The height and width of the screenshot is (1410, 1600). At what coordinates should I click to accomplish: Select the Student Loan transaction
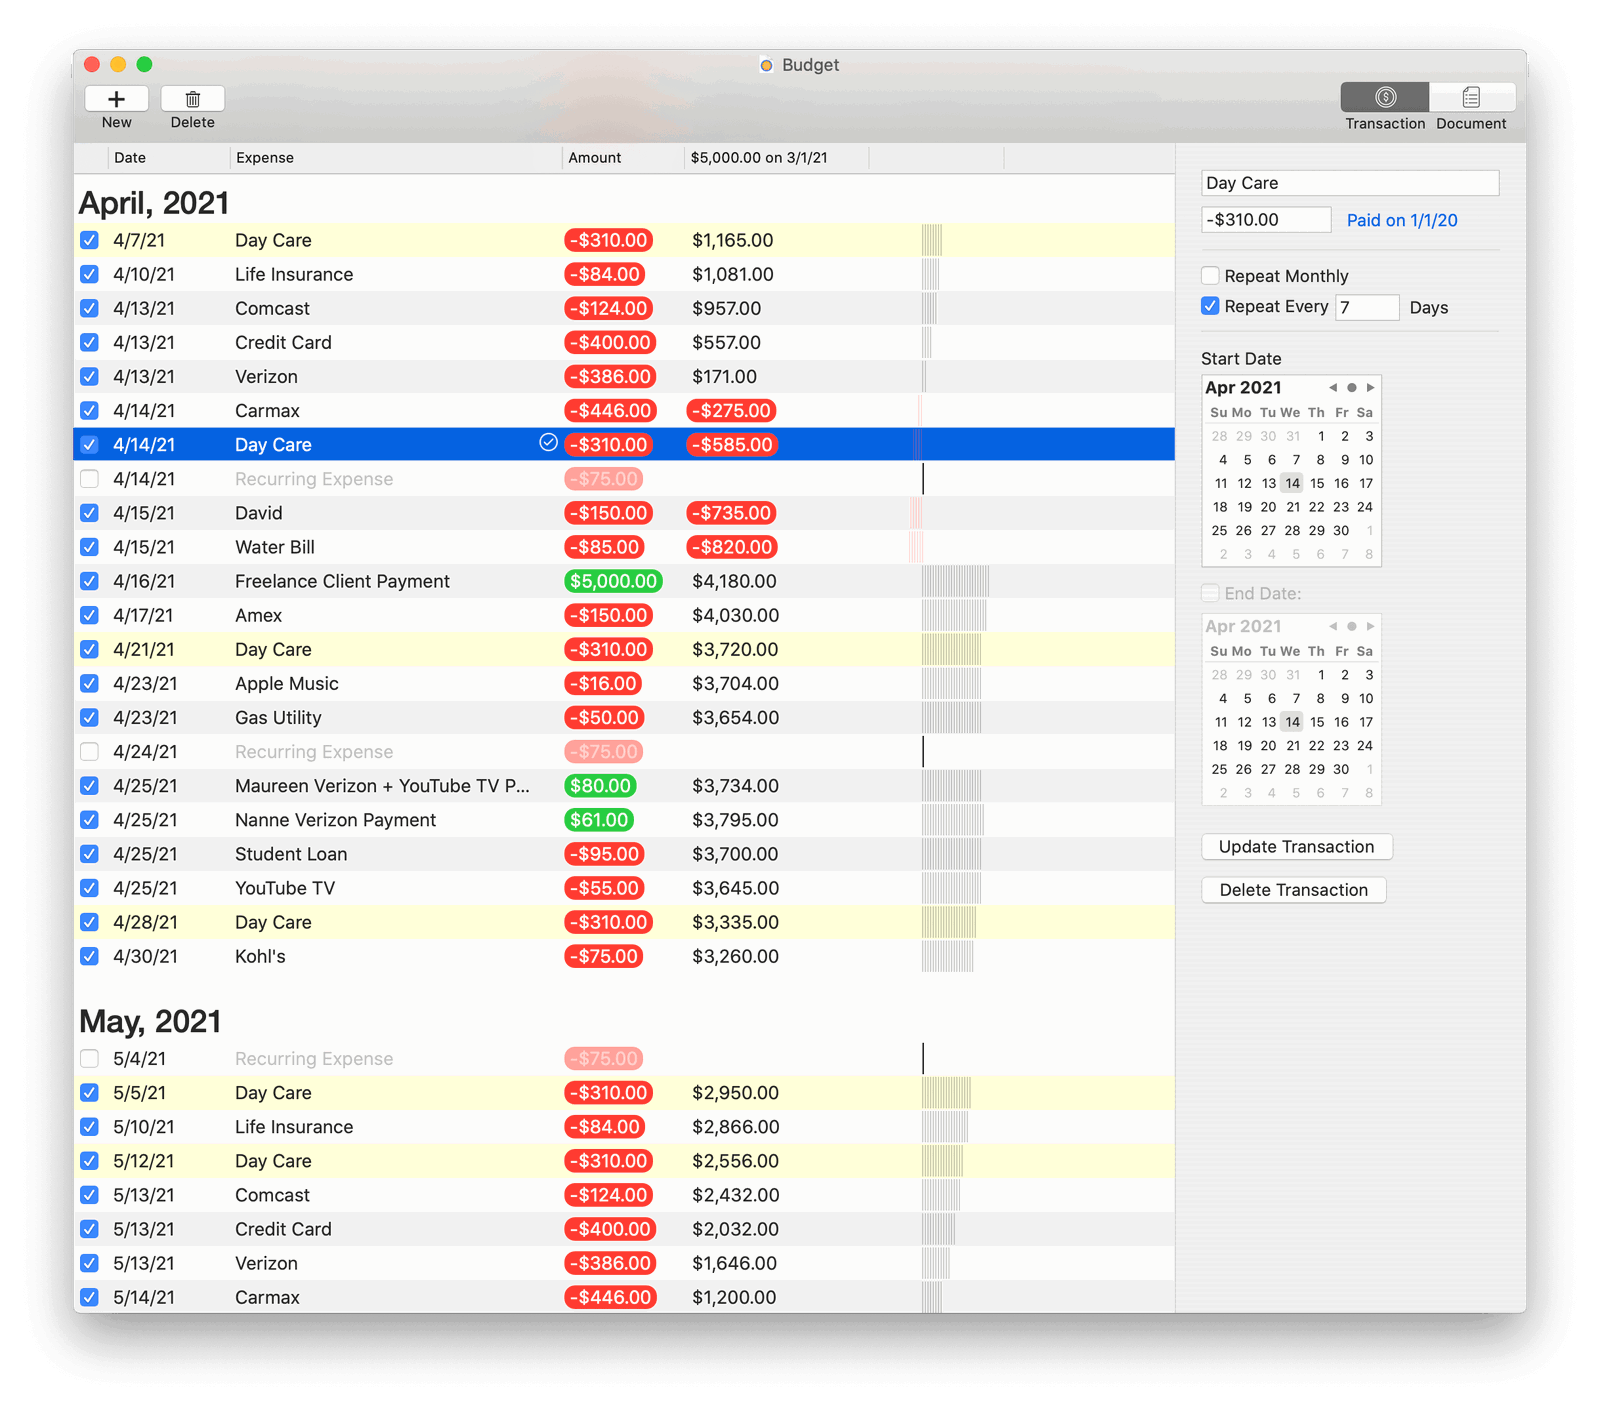(624, 854)
